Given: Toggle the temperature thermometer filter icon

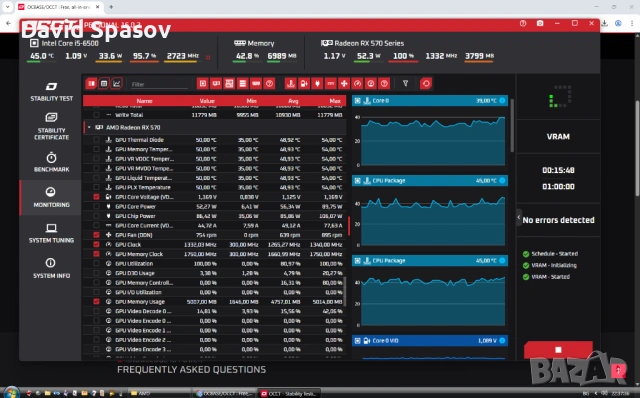Looking at the screenshot, I should coord(291,84).
